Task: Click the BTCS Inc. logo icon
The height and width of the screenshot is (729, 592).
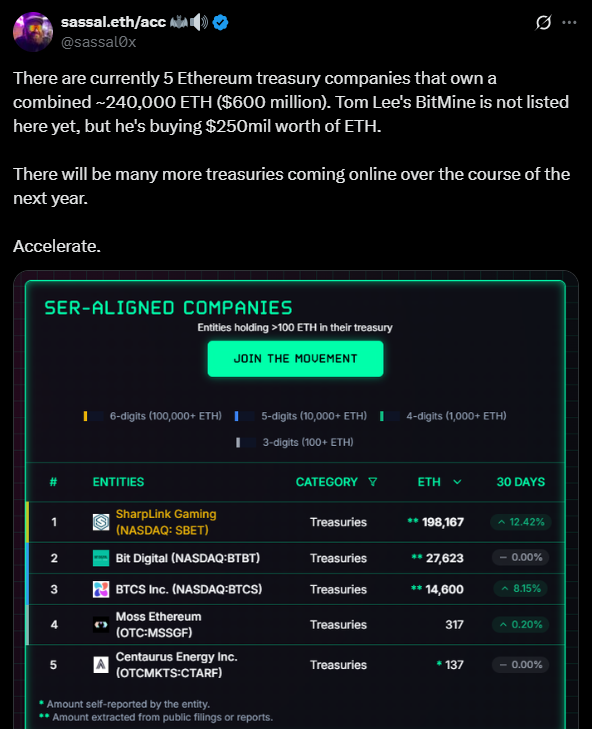Action: pos(101,589)
